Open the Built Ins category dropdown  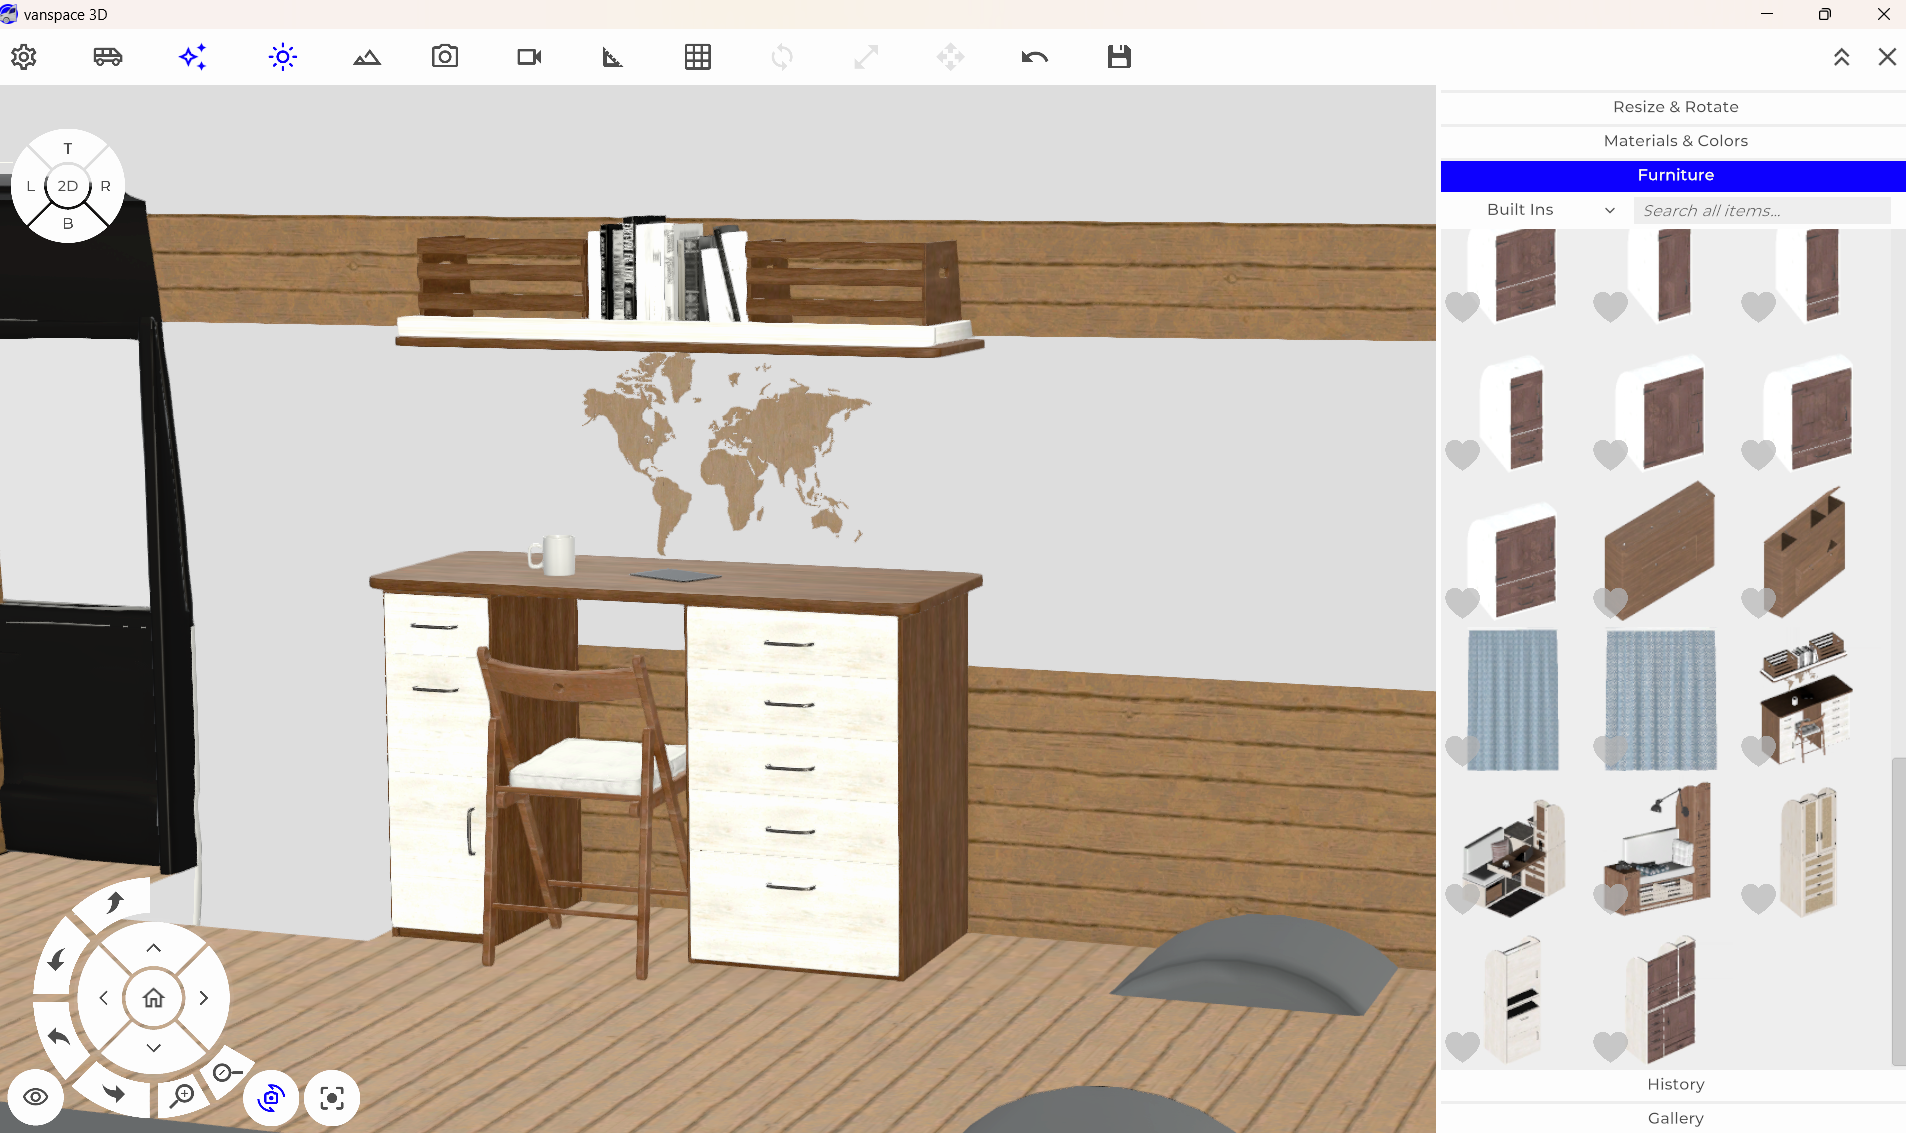[x=1550, y=210]
